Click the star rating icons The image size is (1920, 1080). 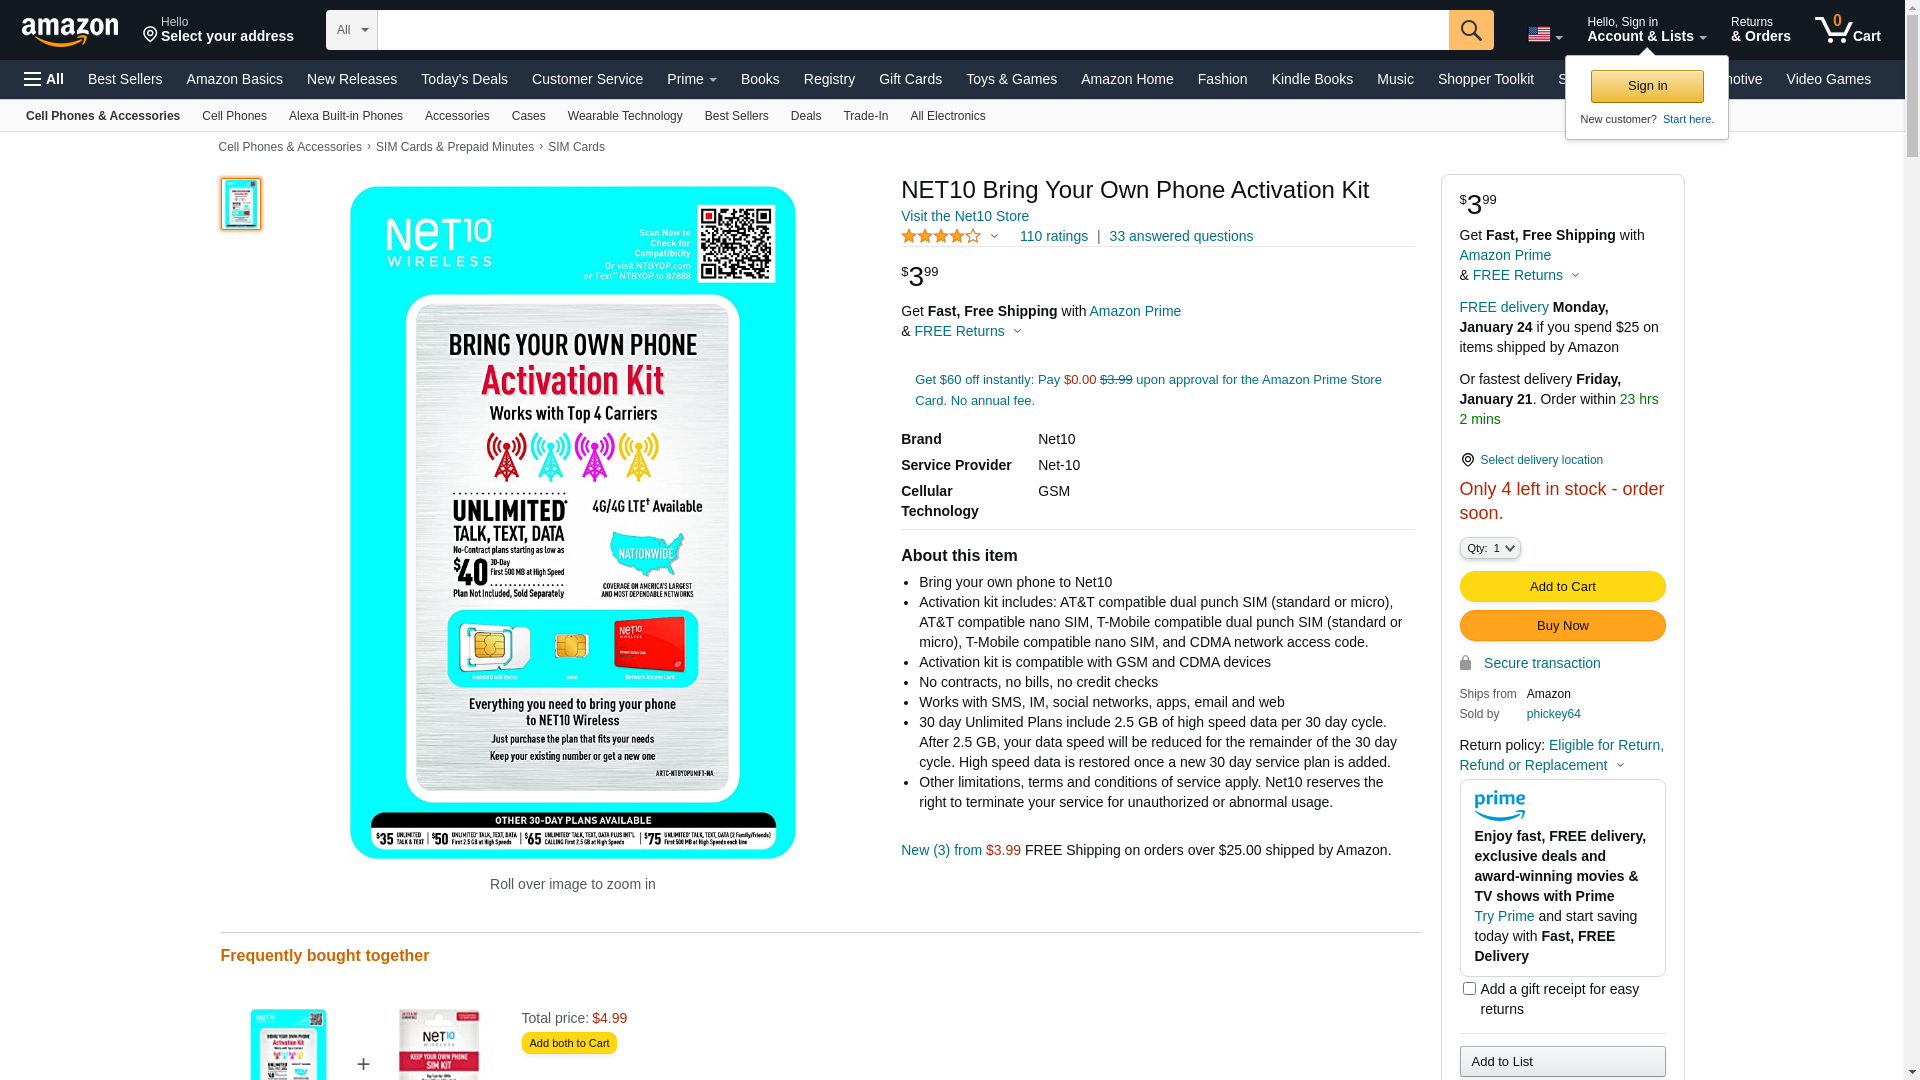point(941,236)
